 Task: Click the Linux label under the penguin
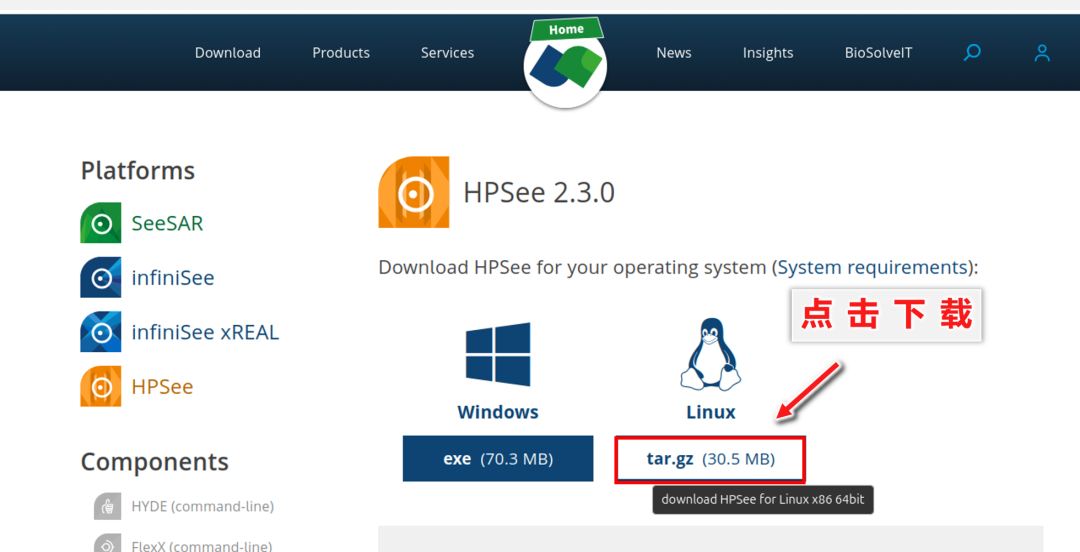click(x=711, y=412)
